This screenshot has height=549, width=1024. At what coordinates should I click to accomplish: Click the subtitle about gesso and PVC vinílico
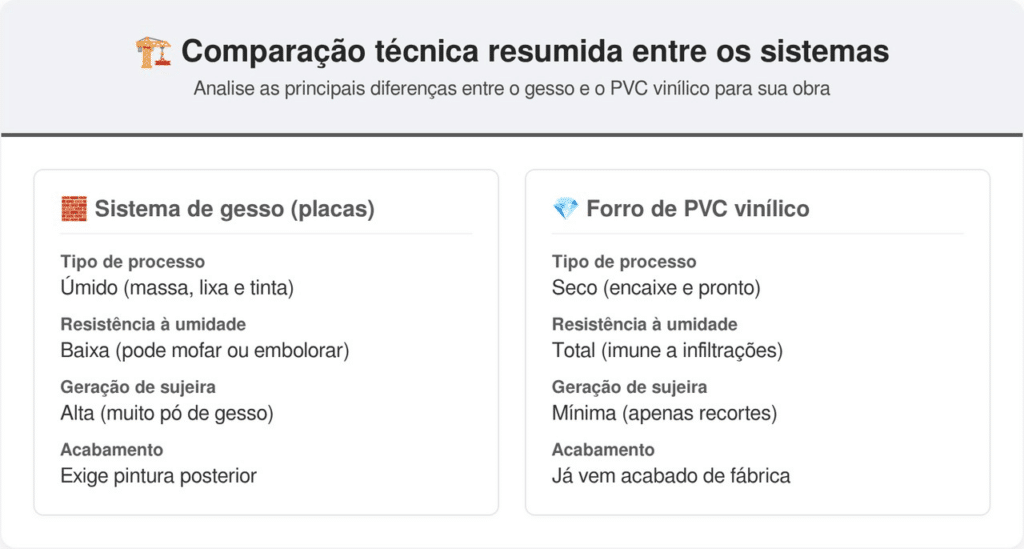(x=511, y=88)
